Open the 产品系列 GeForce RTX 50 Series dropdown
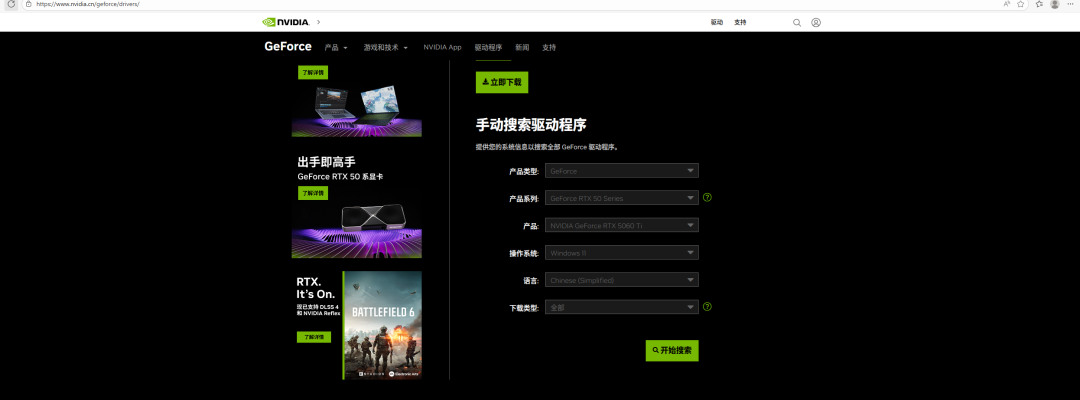 click(621, 198)
